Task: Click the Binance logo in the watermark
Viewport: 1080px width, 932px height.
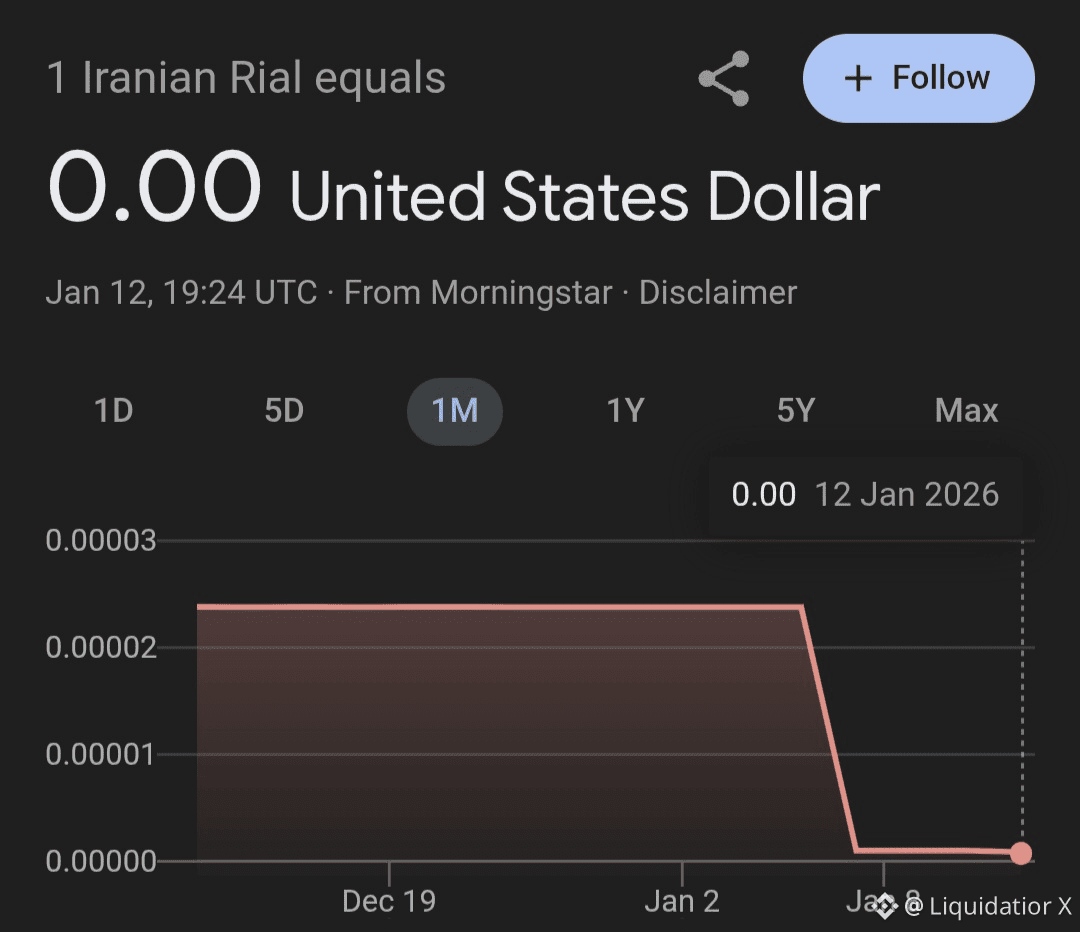Action: pos(884,906)
